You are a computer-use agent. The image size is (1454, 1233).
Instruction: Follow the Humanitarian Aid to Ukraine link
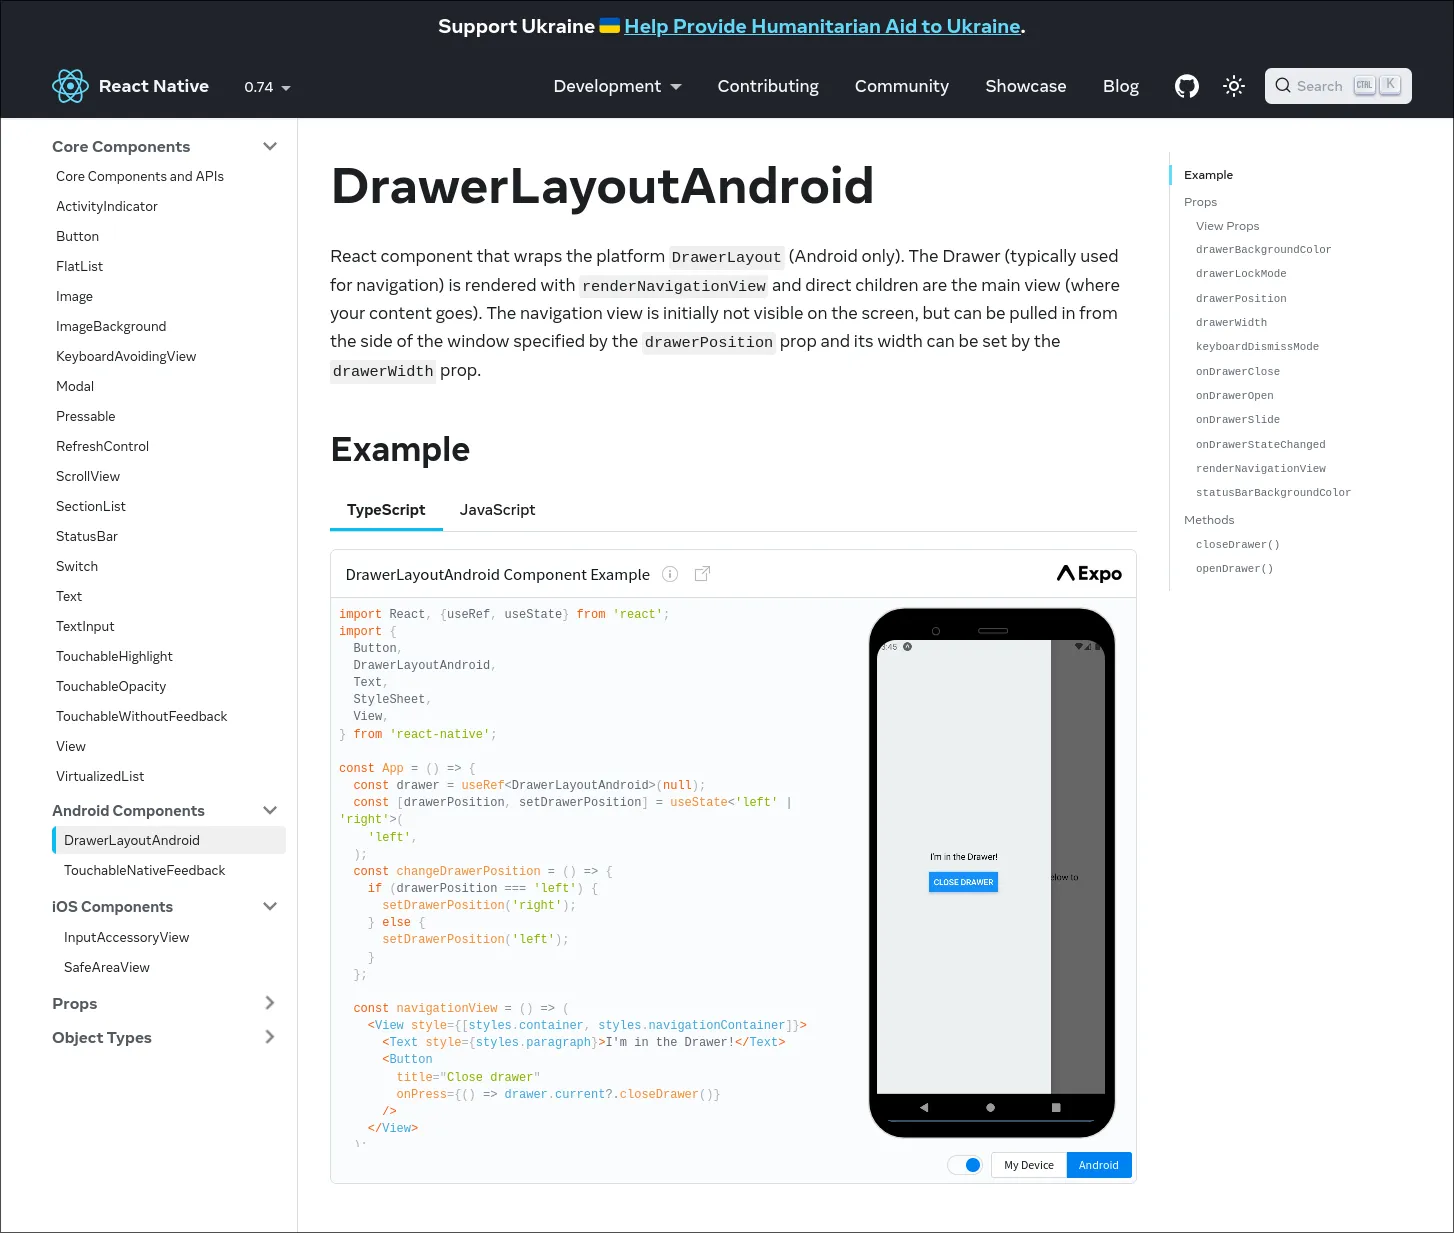click(x=821, y=26)
